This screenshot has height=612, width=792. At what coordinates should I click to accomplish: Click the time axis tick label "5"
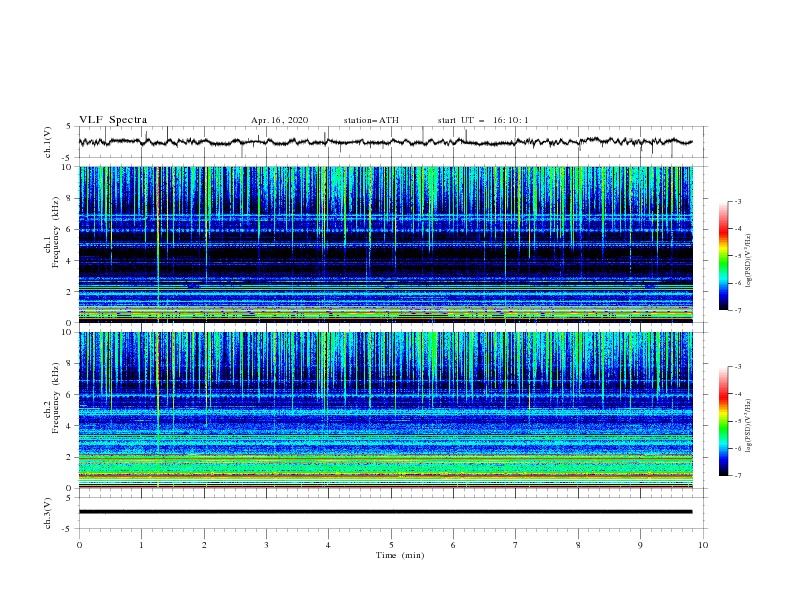391,545
